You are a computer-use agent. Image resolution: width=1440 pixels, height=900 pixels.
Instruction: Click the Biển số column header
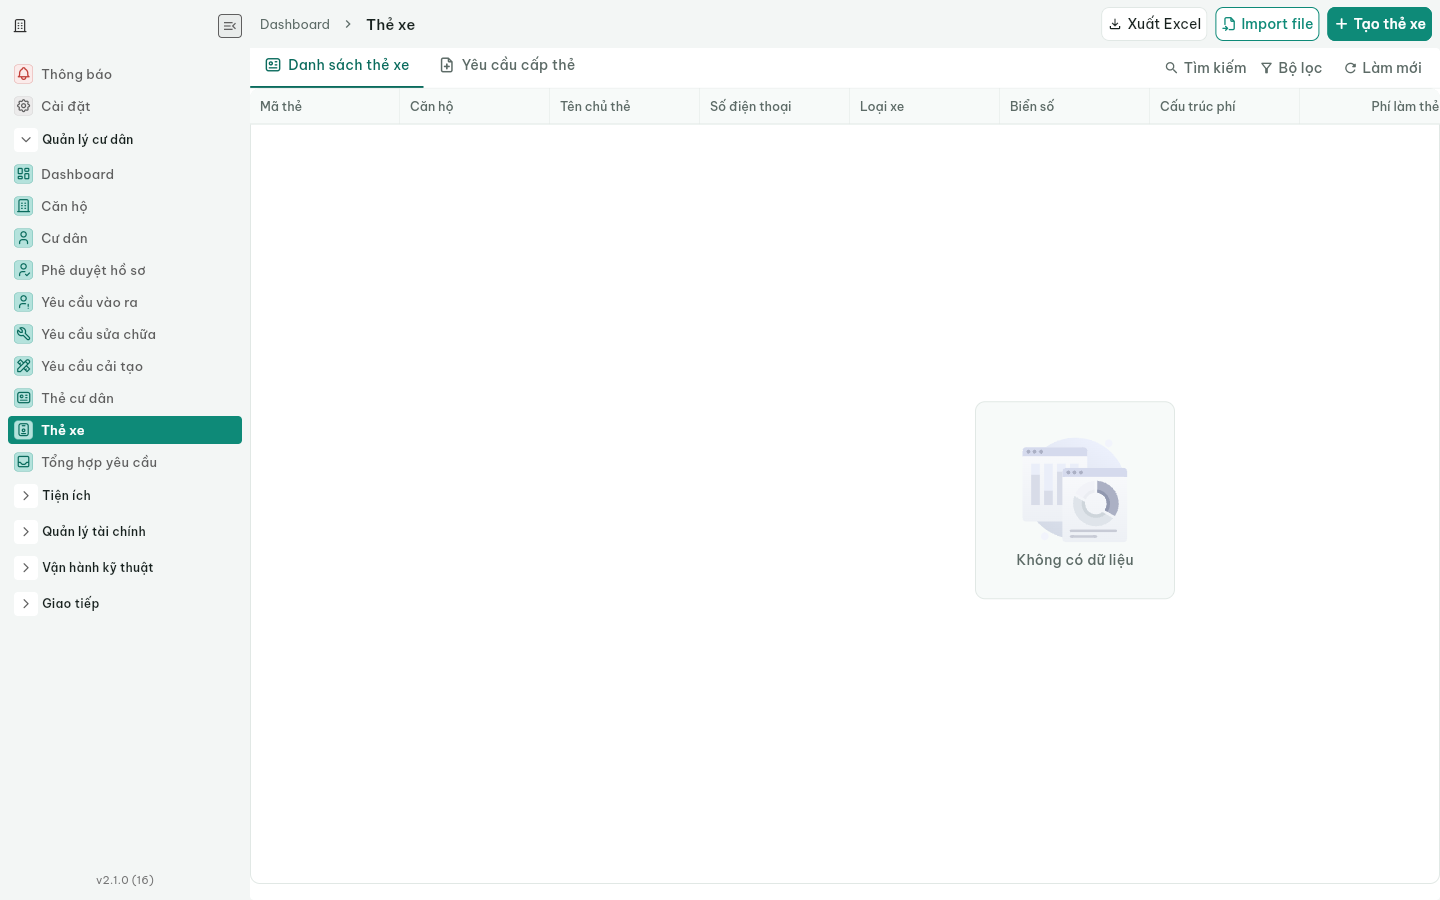[1075, 106]
